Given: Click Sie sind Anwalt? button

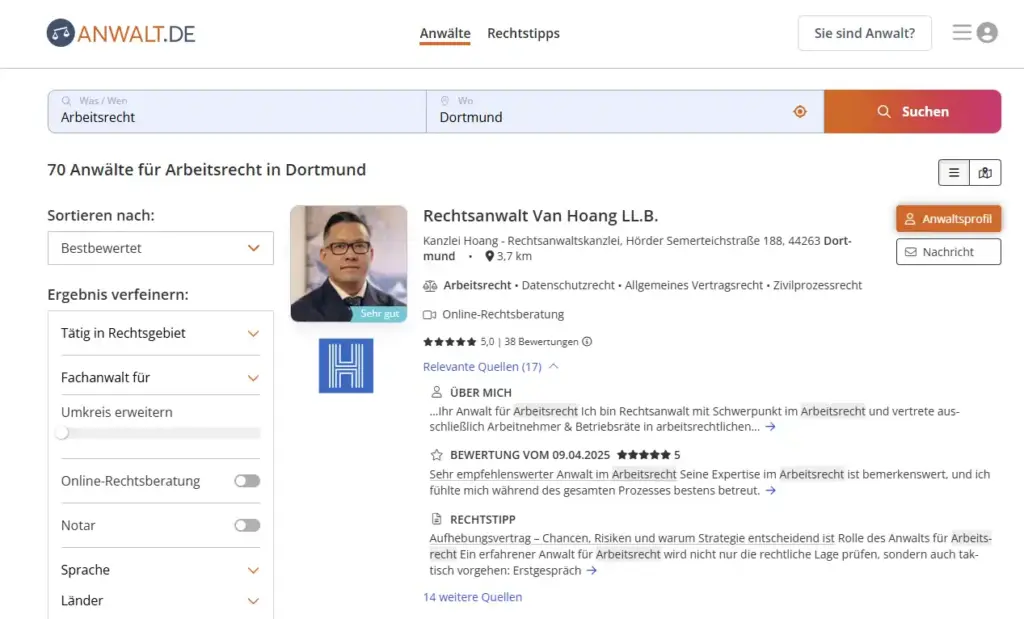Looking at the screenshot, I should click(865, 33).
